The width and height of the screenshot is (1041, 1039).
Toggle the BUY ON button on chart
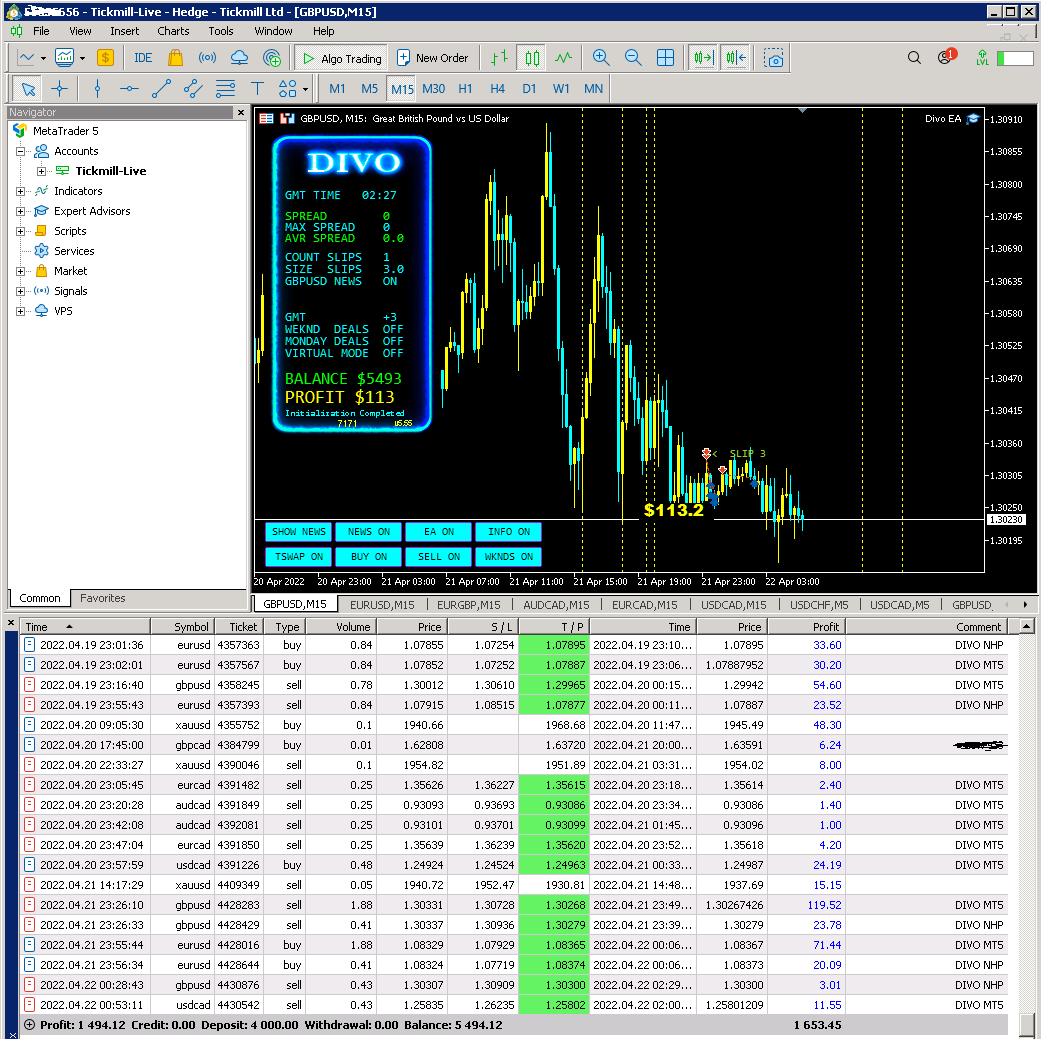coord(369,557)
